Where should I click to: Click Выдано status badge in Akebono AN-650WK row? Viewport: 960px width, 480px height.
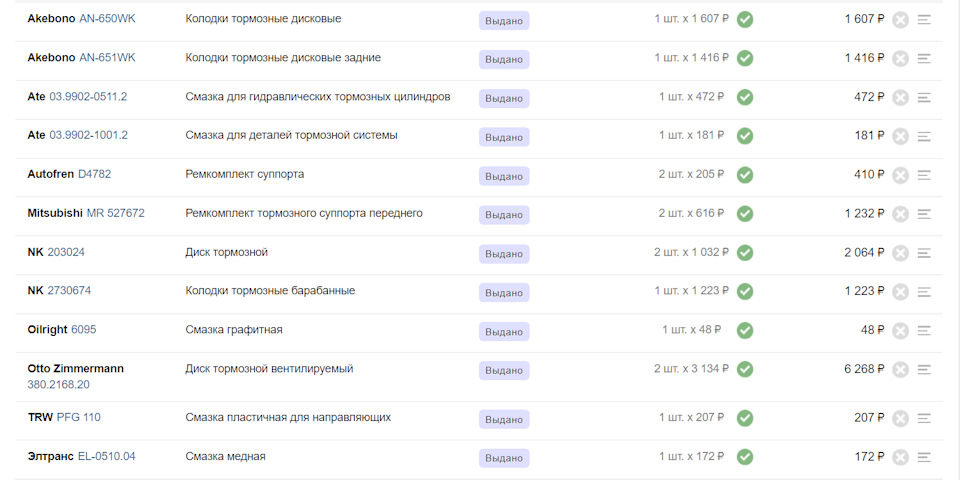point(504,20)
